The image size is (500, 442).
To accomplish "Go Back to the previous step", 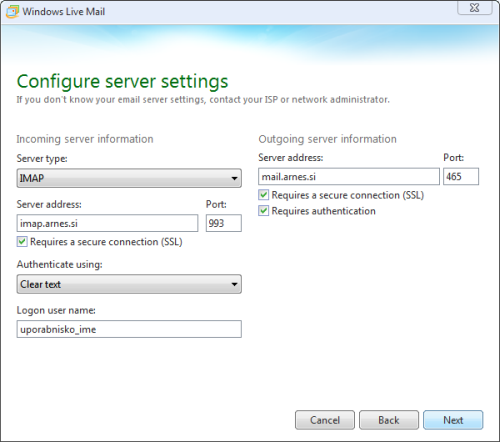I will pos(389,420).
